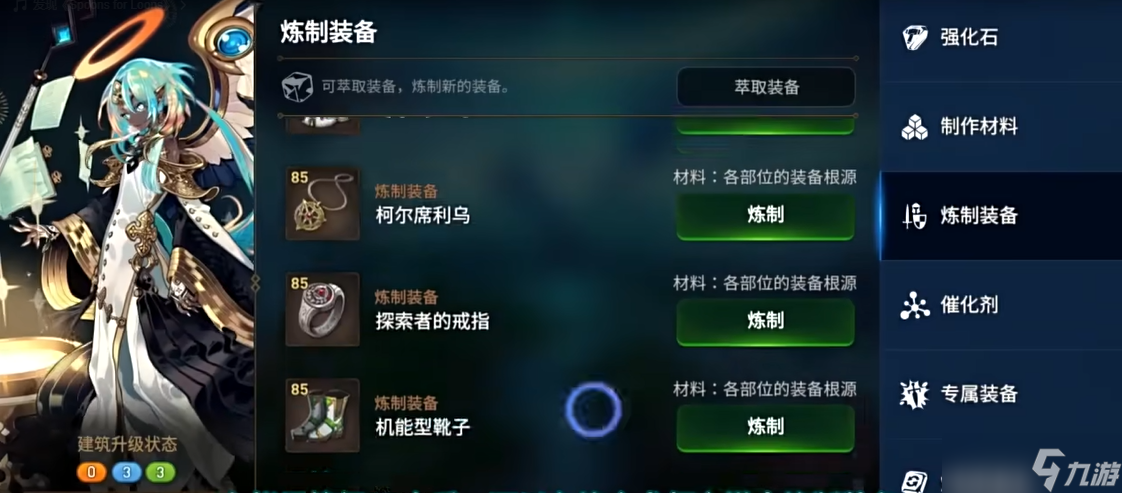Open the 炼制装备 sidebar tab
Image resolution: width=1122 pixels, height=493 pixels.
pos(1001,215)
